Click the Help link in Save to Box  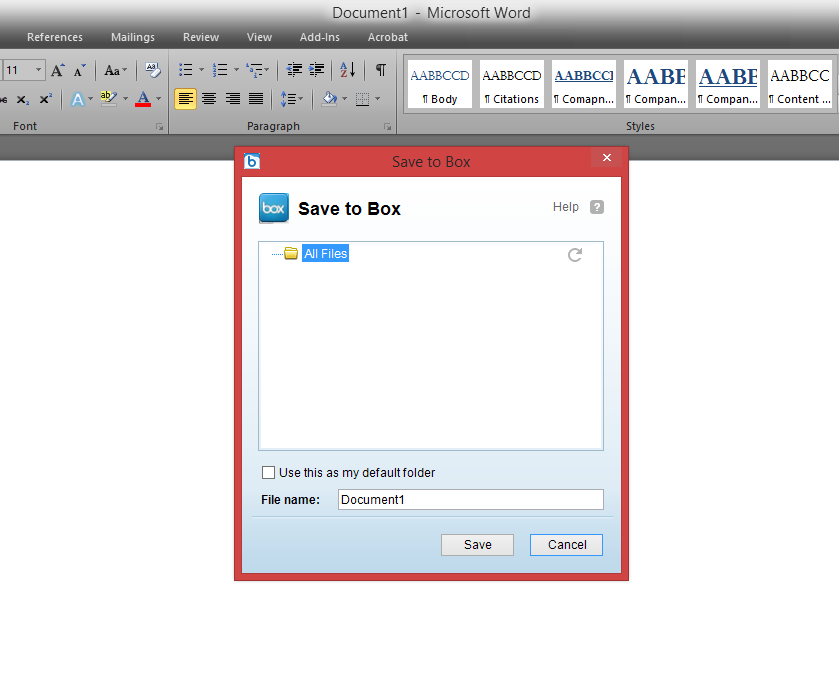(x=566, y=207)
